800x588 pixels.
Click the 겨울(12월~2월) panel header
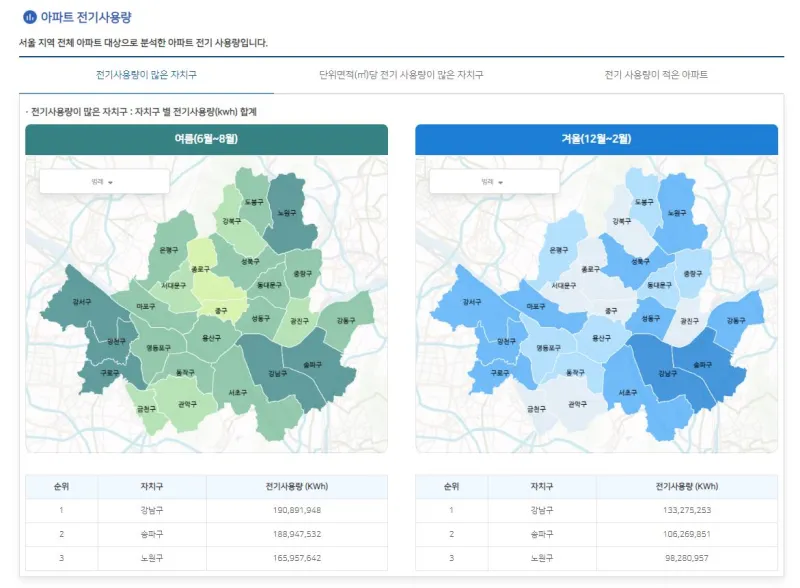pos(596,139)
